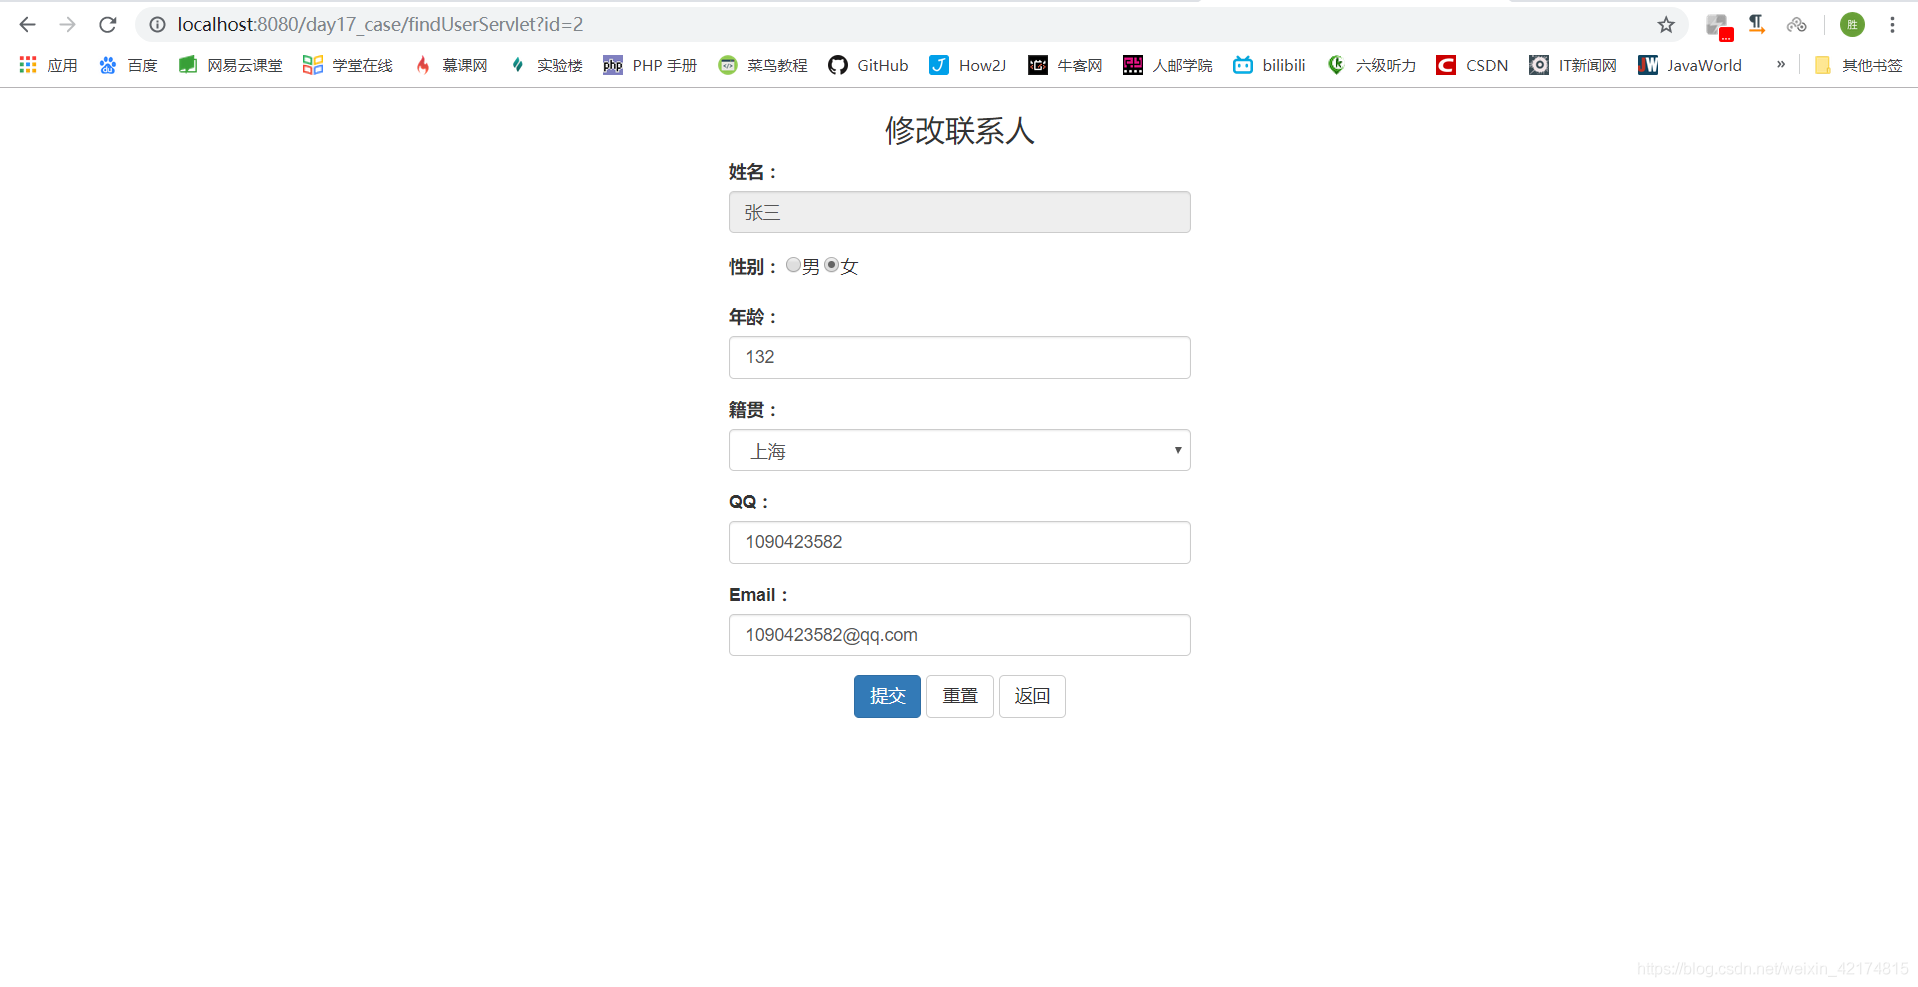This screenshot has height=987, width=1918.
Task: Open the 其他书签 bookmarks folder
Action: [x=1858, y=65]
